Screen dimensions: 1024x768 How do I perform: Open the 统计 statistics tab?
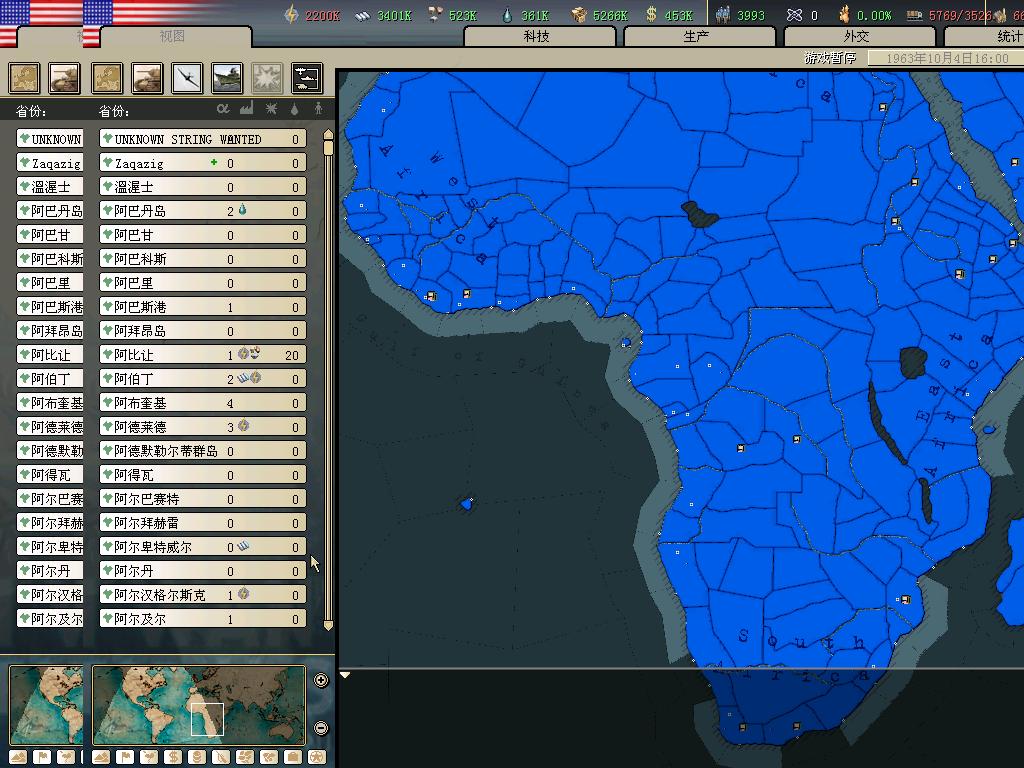[984, 37]
